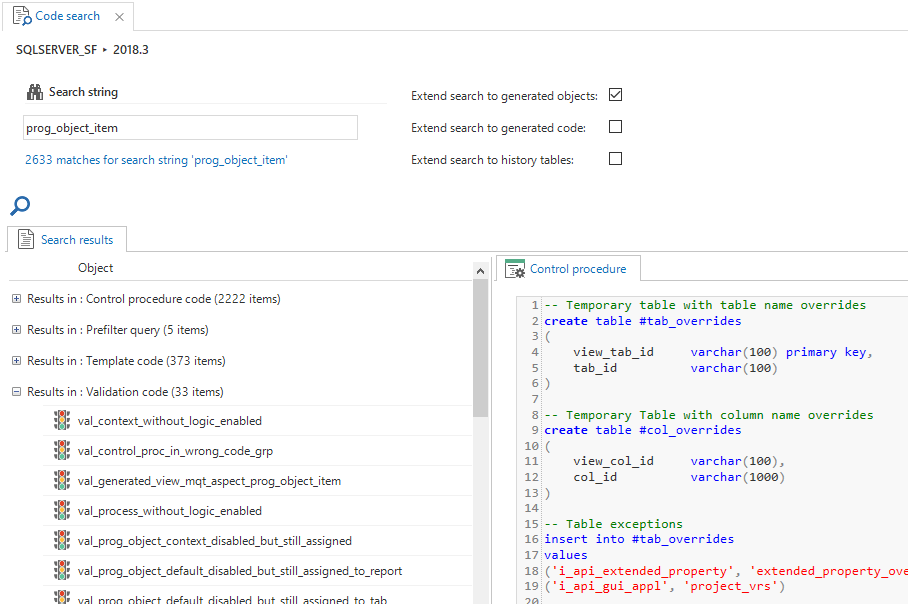Open the Control procedure tab
The height and width of the screenshot is (604, 908).
click(568, 269)
